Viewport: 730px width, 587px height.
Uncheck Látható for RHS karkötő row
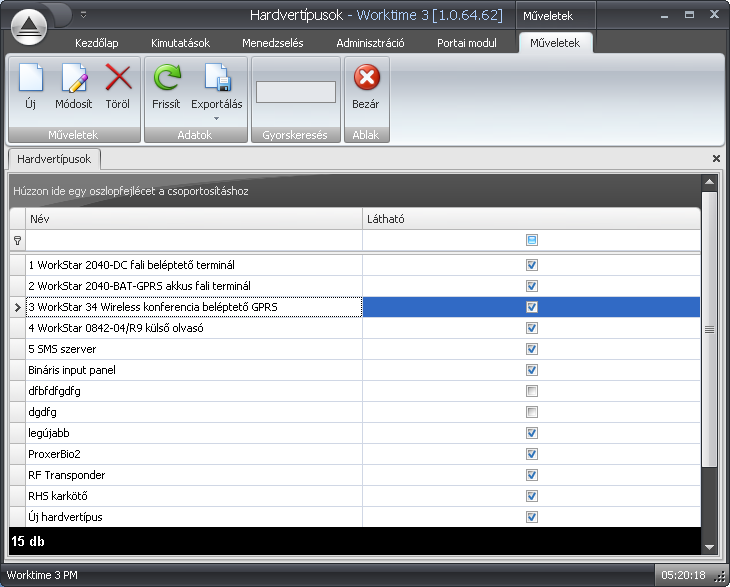point(532,496)
